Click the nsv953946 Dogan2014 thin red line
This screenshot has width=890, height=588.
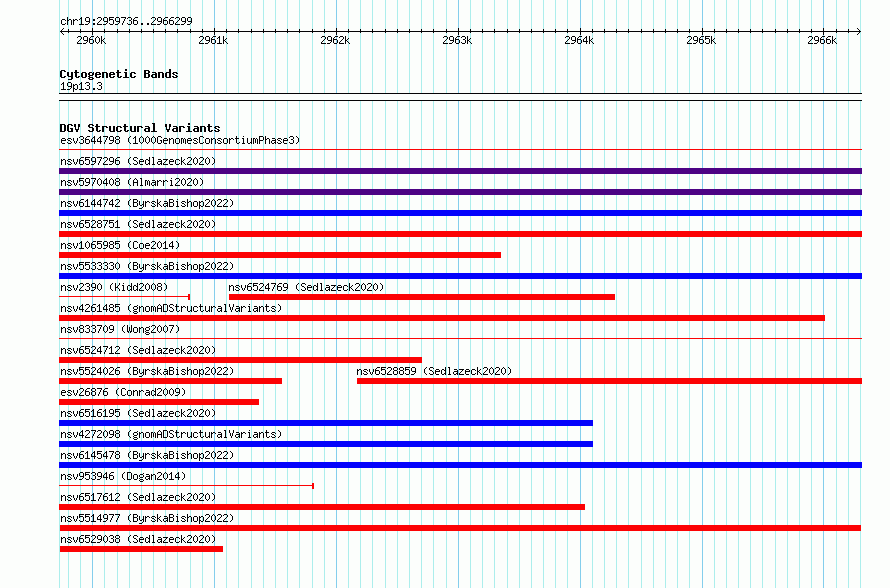(x=187, y=486)
